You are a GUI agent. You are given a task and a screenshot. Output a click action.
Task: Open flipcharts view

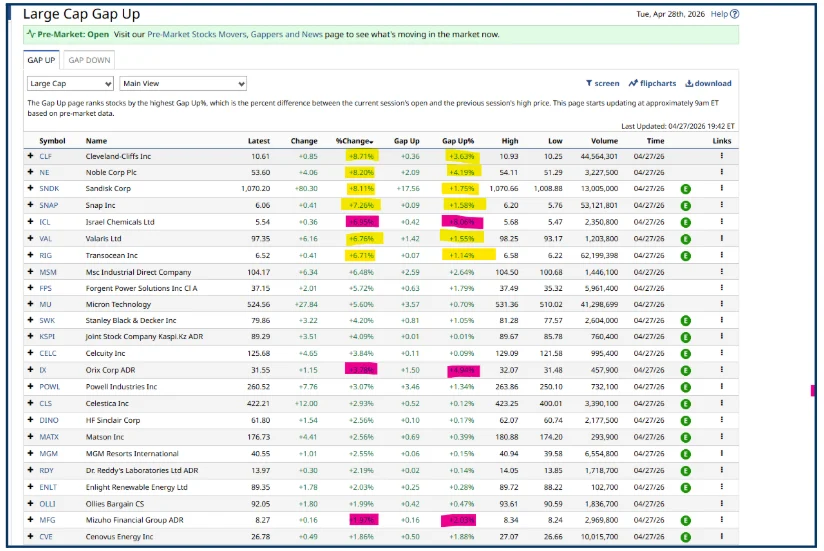pos(652,83)
